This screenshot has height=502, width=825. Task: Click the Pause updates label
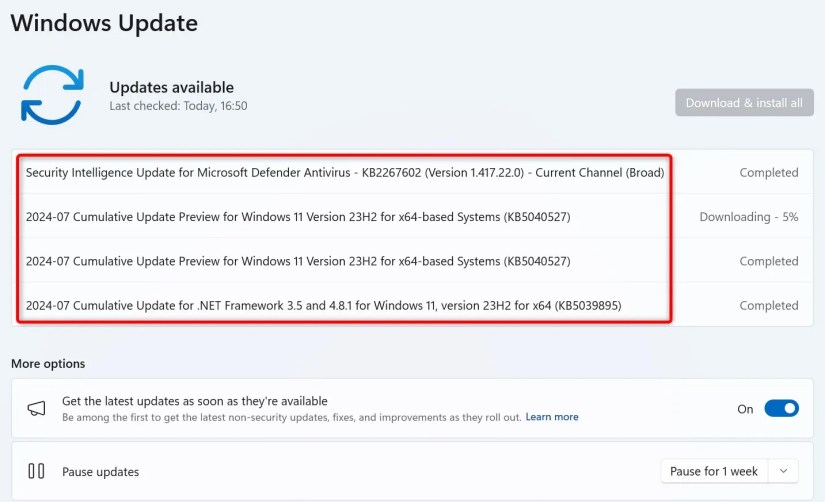100,471
